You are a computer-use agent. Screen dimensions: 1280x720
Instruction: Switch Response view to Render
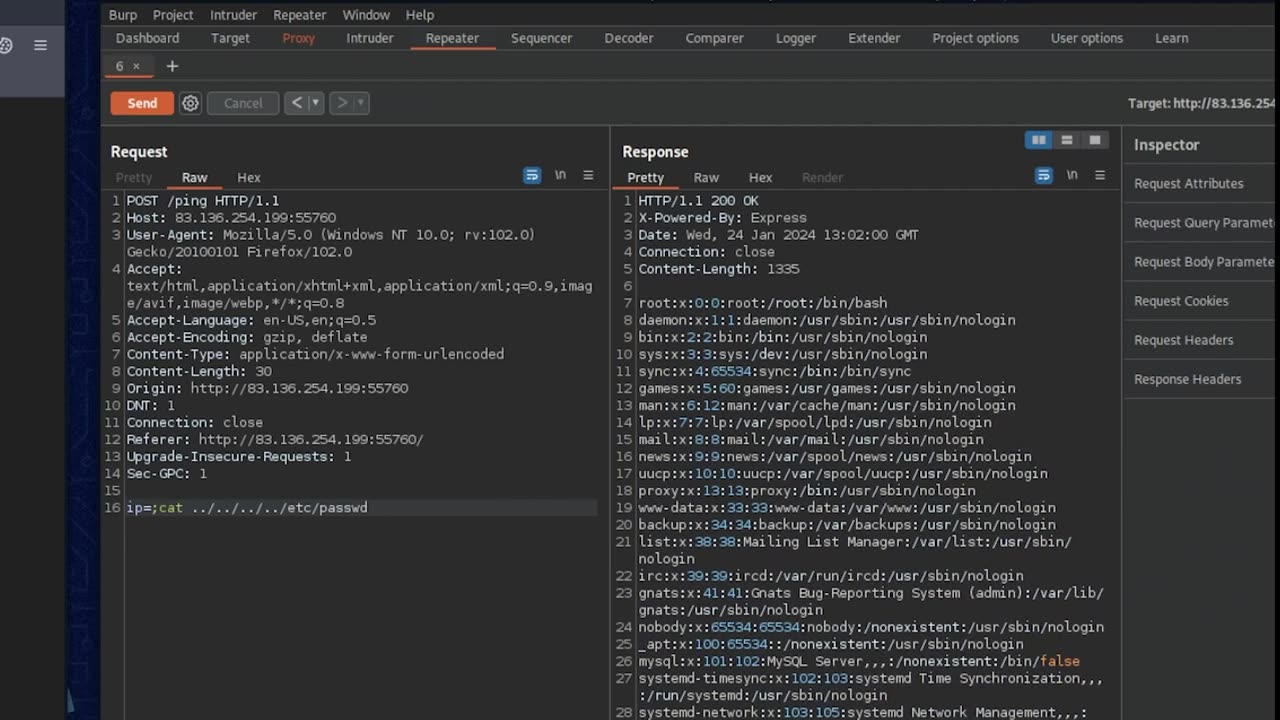pos(822,177)
